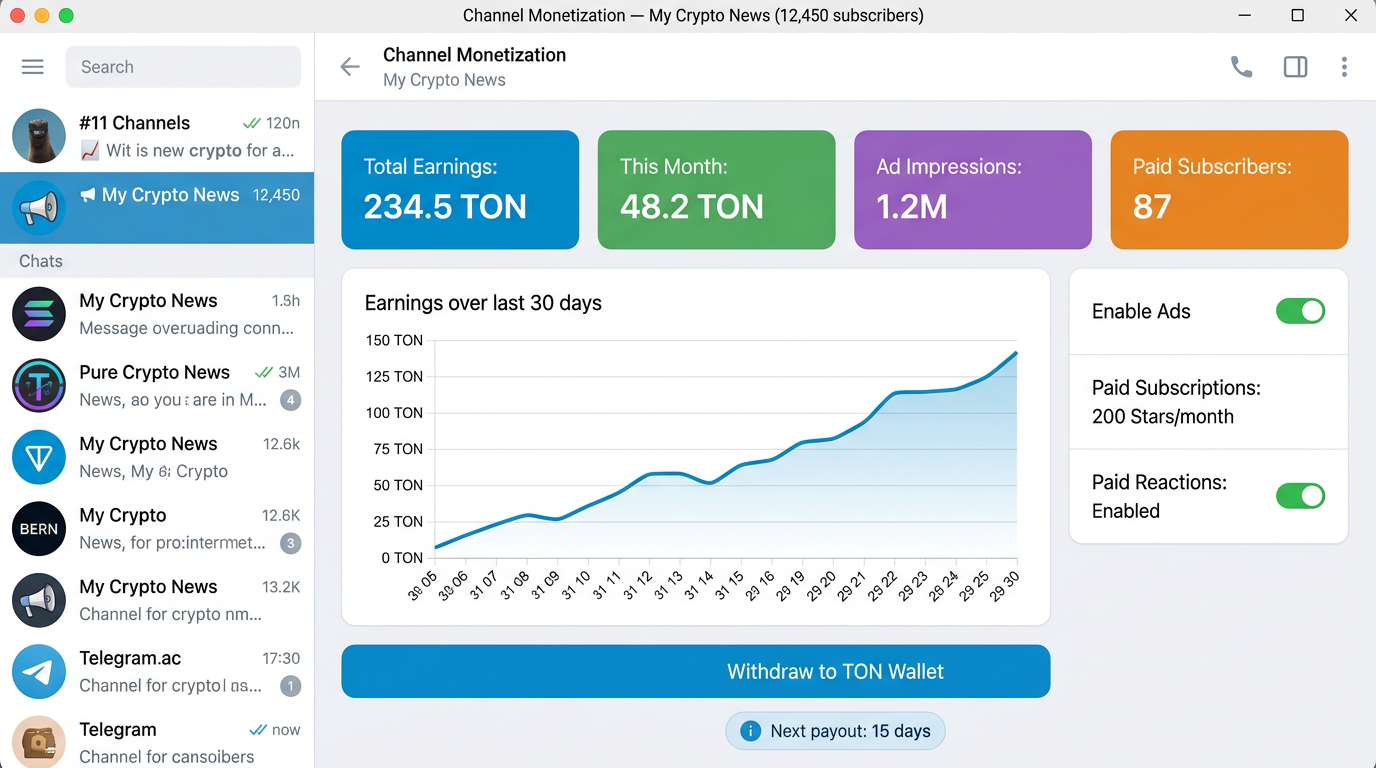Click the Next payout: 15 days pill
1376x768 pixels.
[x=835, y=731]
